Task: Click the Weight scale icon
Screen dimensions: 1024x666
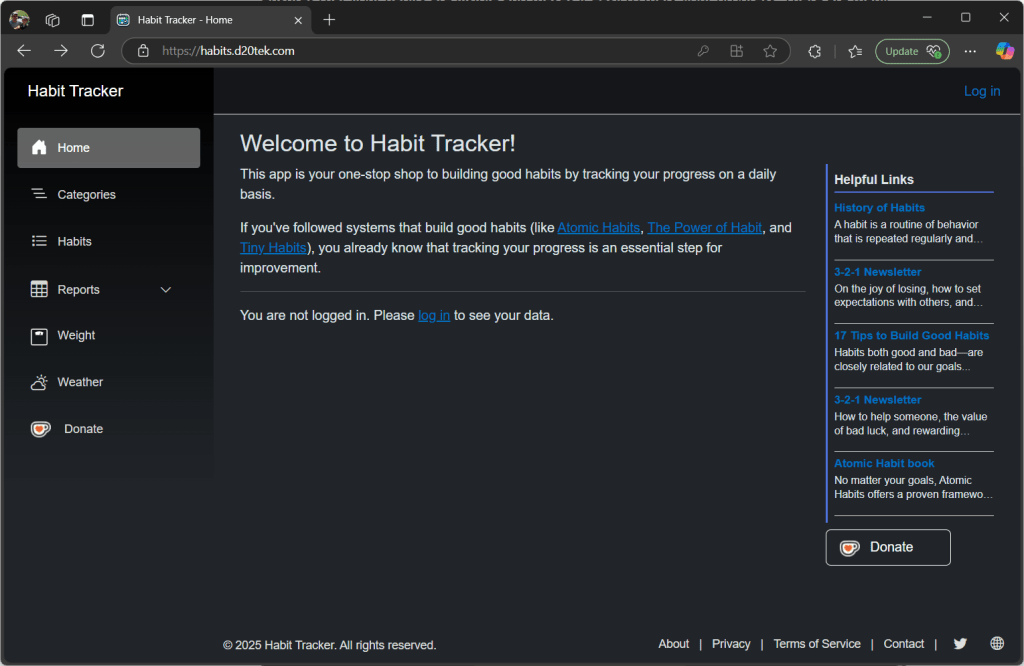Action: click(39, 336)
